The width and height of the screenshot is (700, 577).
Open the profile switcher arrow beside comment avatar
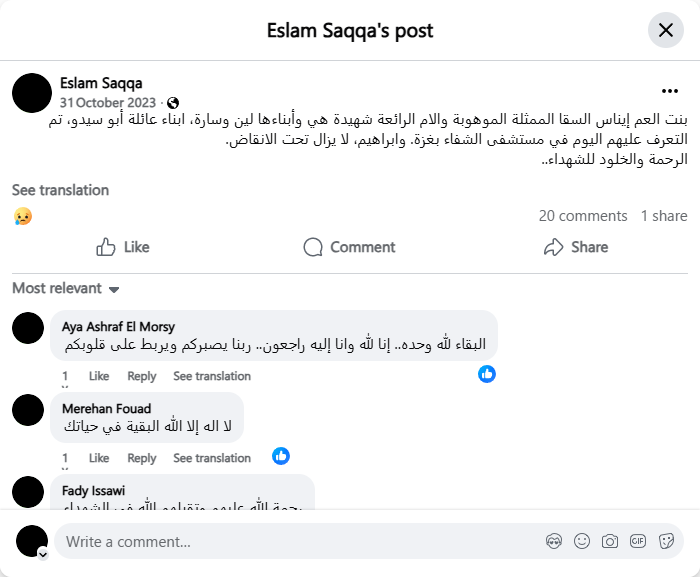(x=43, y=553)
